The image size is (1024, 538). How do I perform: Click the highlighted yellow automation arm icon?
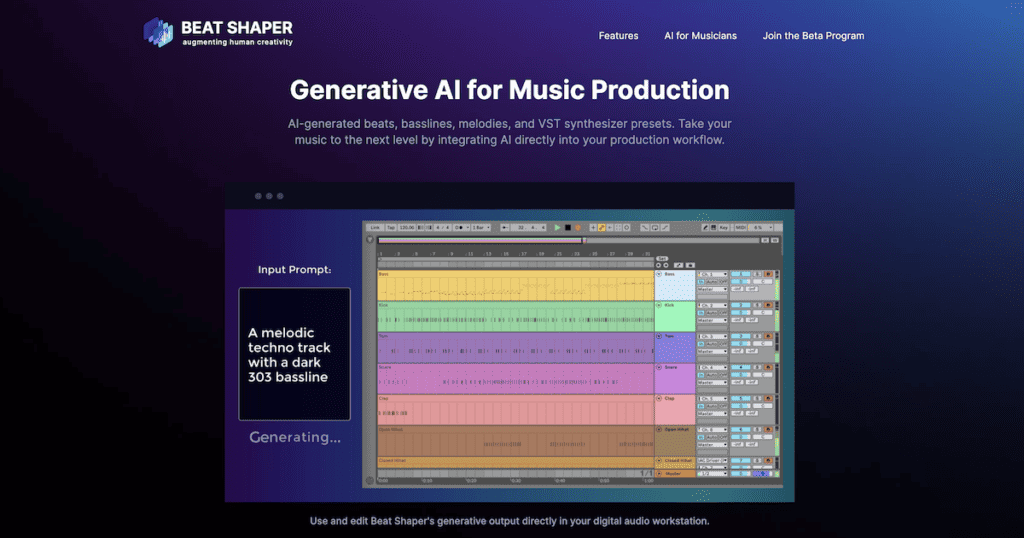(x=601, y=227)
